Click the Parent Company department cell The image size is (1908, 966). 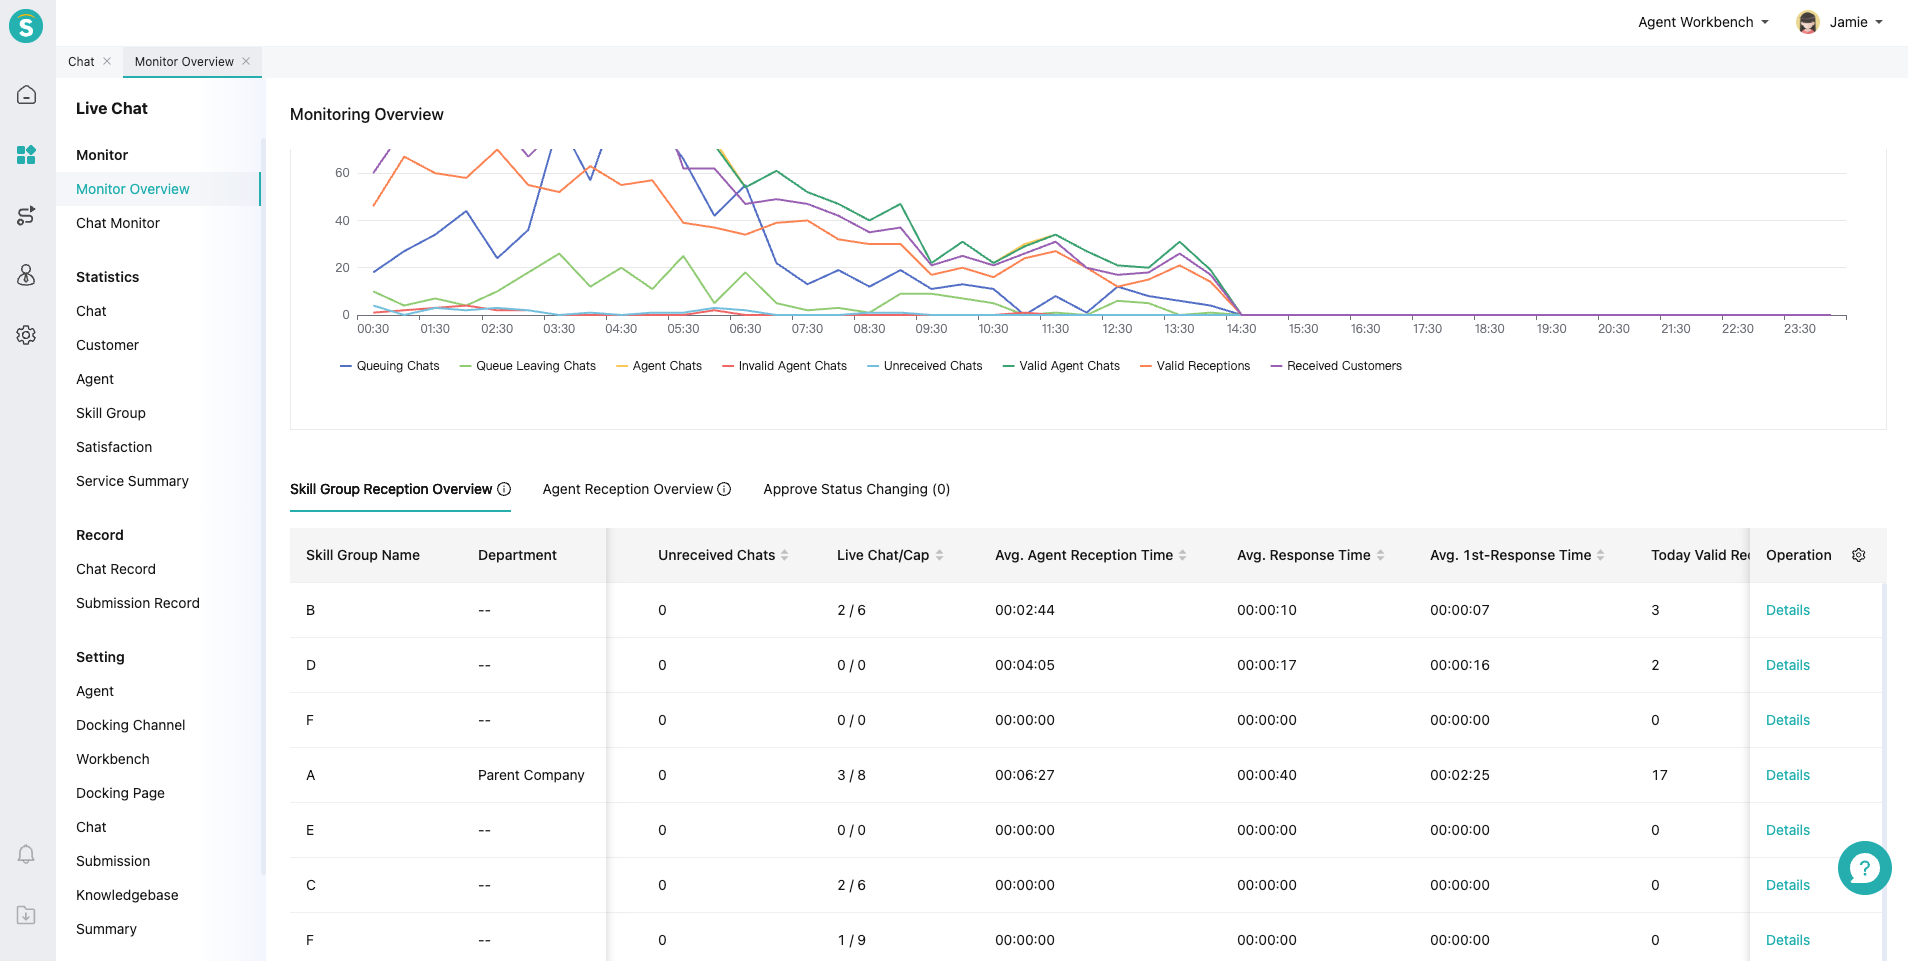(x=531, y=775)
